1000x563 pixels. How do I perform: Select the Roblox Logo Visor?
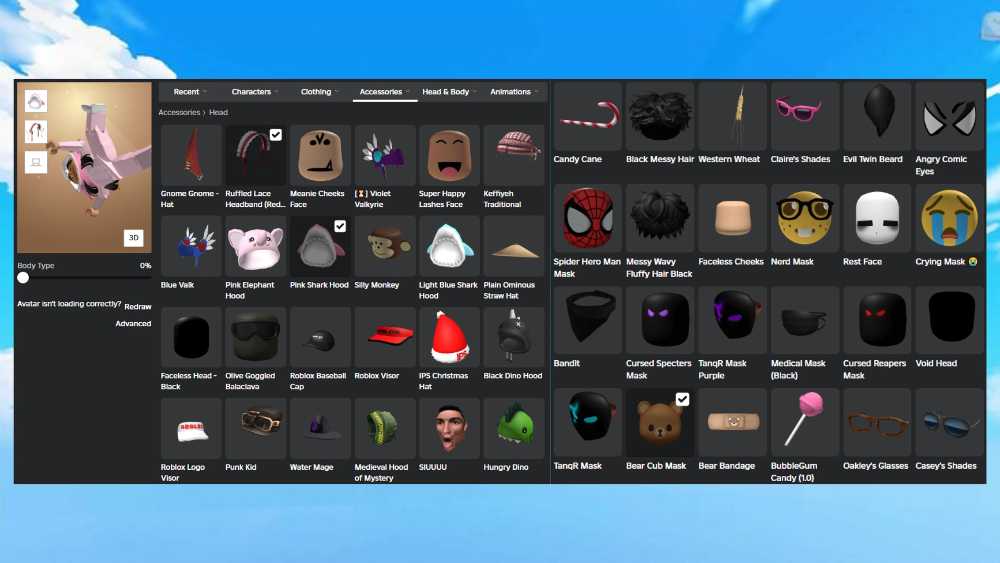191,428
